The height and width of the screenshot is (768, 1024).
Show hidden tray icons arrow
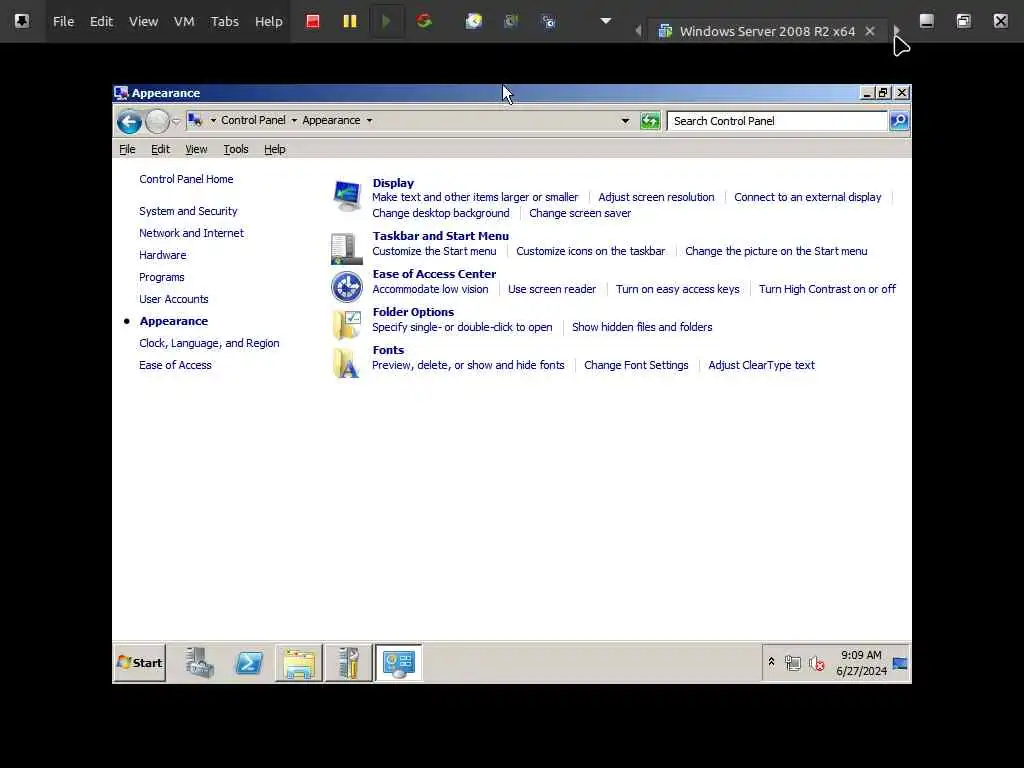[771, 662]
